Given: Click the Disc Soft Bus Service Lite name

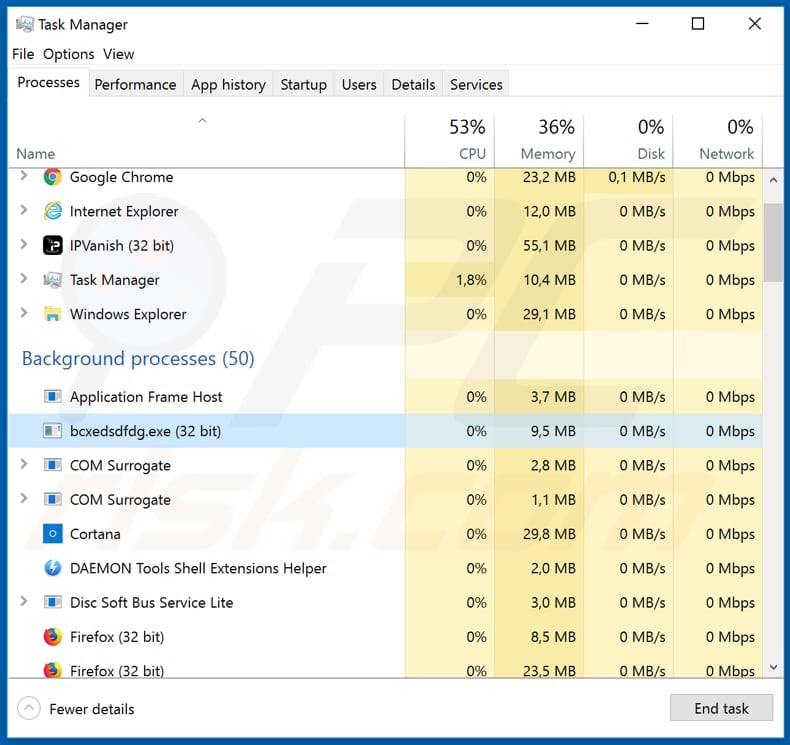Looking at the screenshot, I should pyautogui.click(x=152, y=602).
